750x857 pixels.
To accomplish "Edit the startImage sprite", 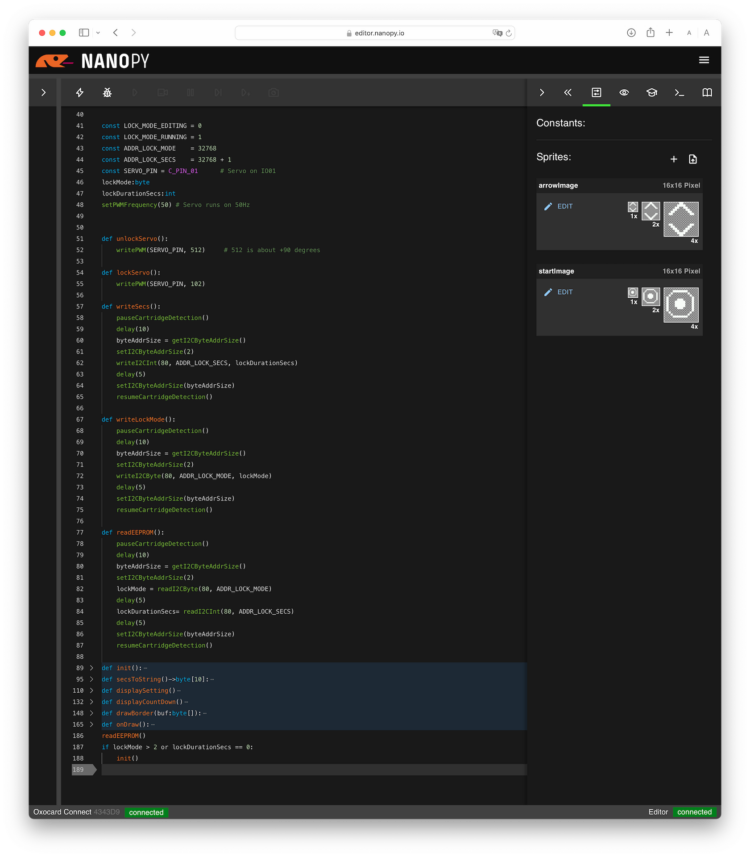I will click(558, 292).
